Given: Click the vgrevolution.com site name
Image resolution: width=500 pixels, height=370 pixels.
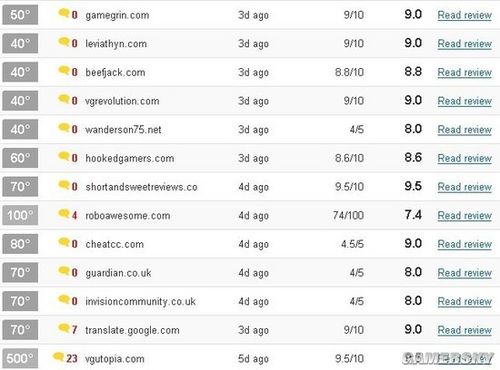Looking at the screenshot, I should 122,101.
